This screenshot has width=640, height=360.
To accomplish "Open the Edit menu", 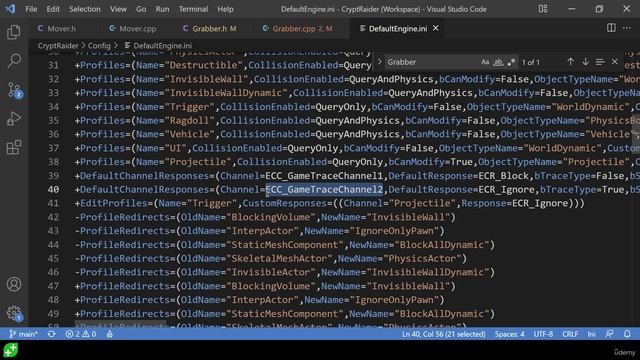I will (x=53, y=9).
